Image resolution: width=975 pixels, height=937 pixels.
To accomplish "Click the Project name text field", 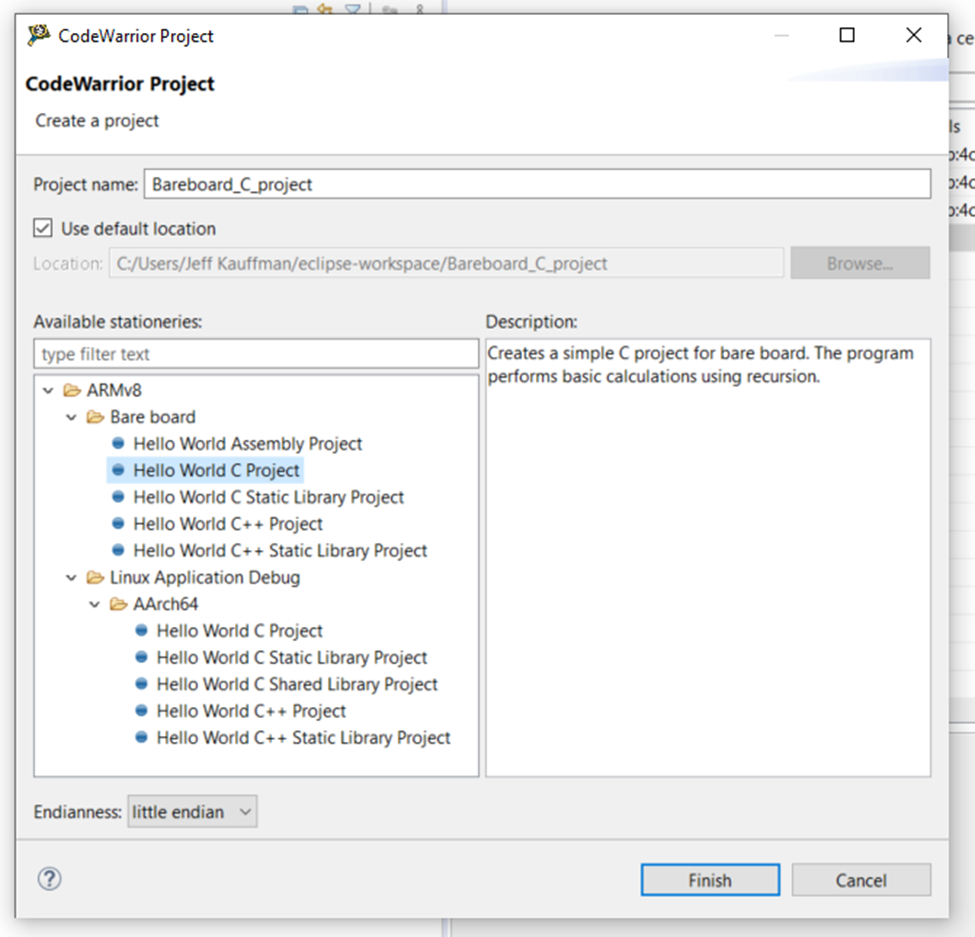I will (537, 184).
